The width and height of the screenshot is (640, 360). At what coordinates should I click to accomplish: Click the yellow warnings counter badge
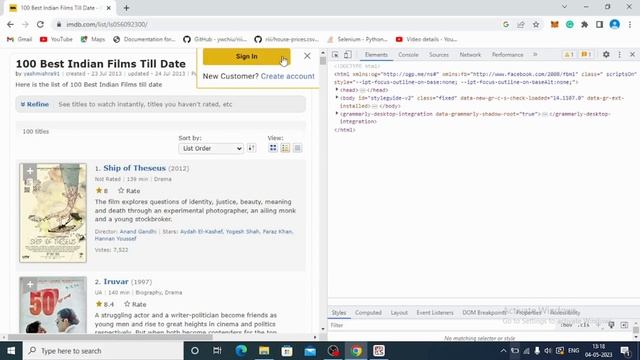(x=568, y=54)
